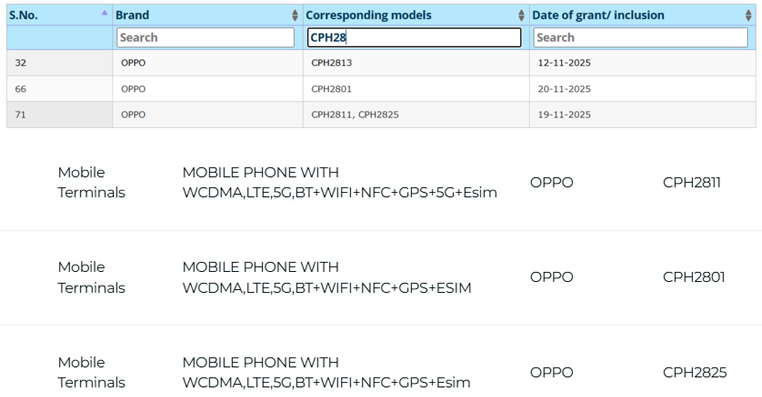The image size is (762, 397).
Task: Select serial number 66 cell
Action: (59, 89)
